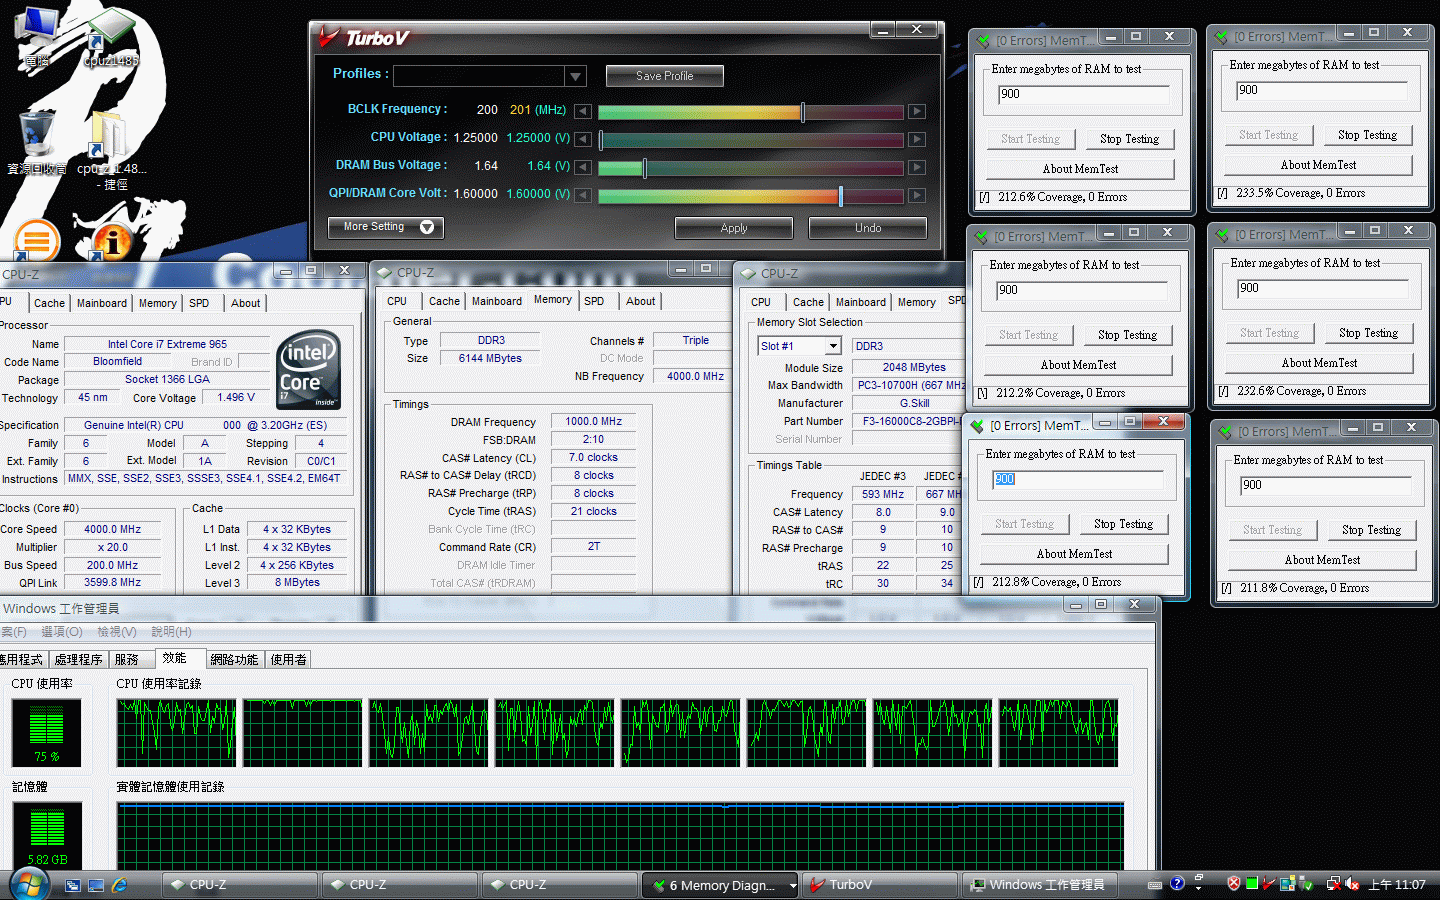This screenshot has height=900, width=1440.
Task: Click the Core Speed 4000.0 MHz value
Action: (112, 529)
